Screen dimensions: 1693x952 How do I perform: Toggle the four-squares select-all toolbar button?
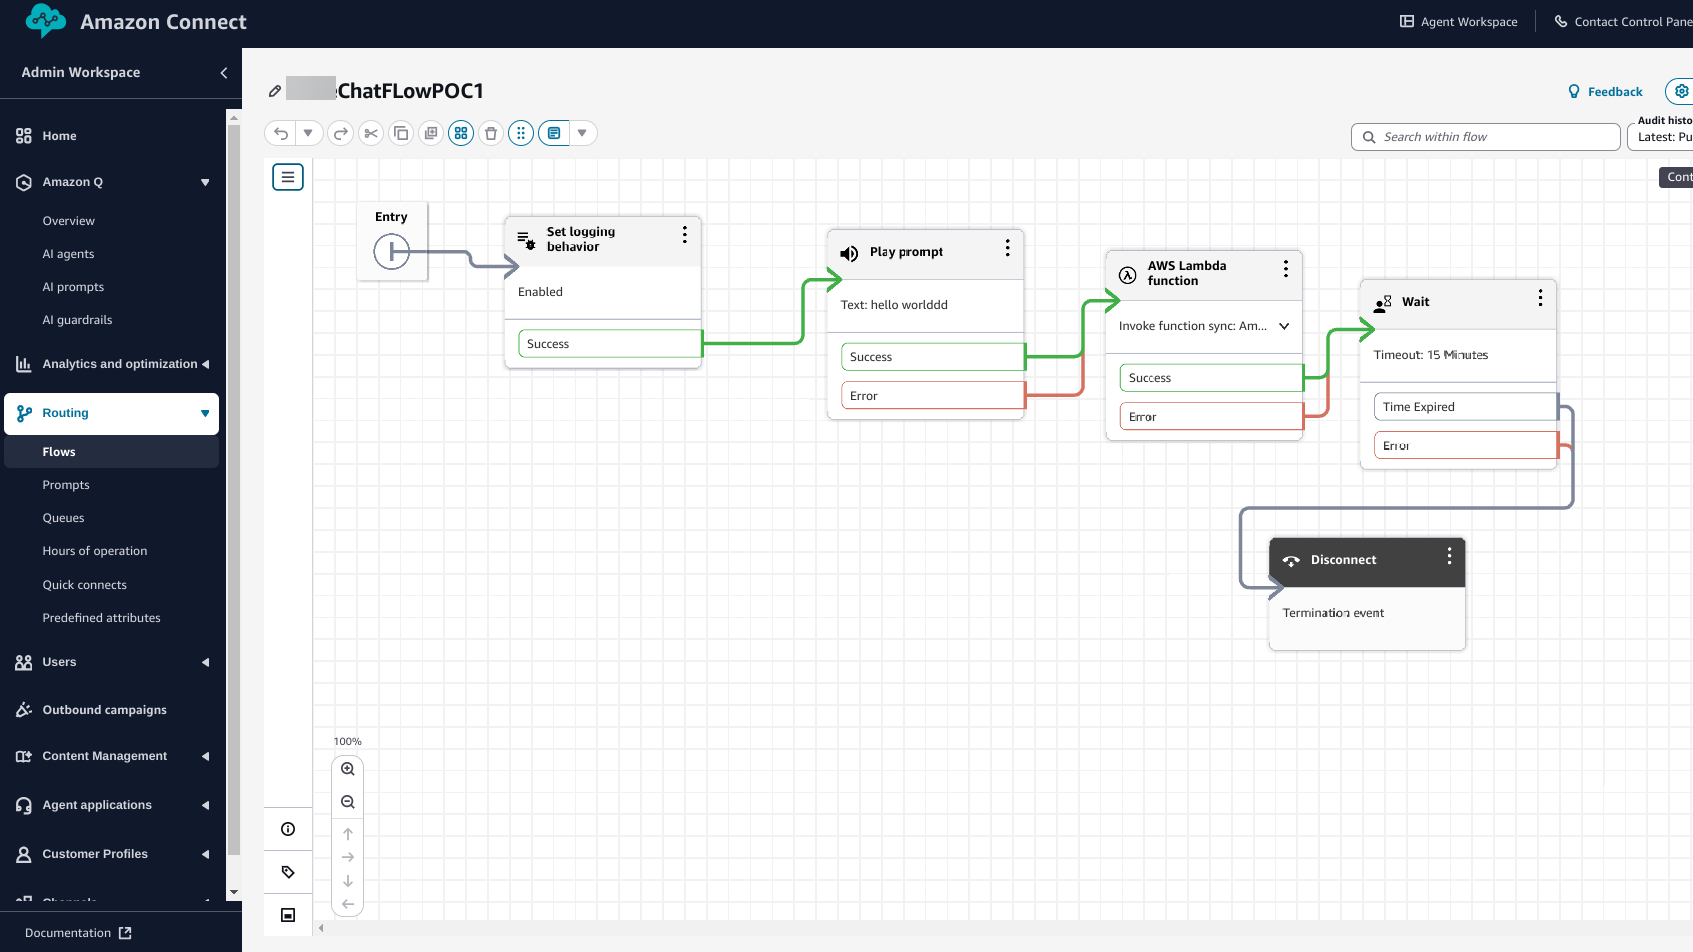(461, 133)
